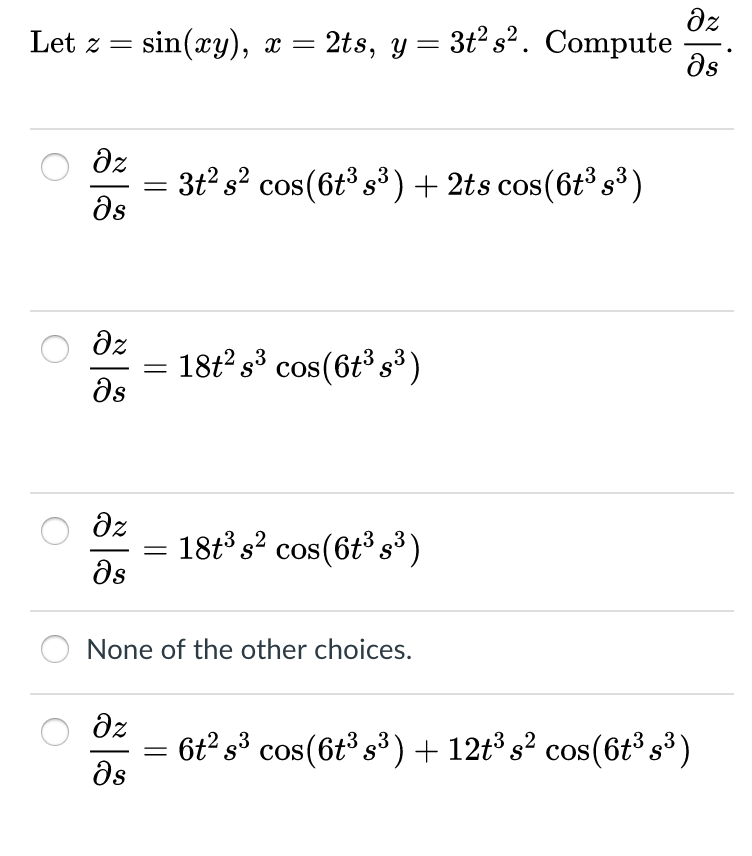Viewport: 752px width, 856px height.
Task: Click the ∂z/∂s fraction of the first answer
Action: pos(110,186)
